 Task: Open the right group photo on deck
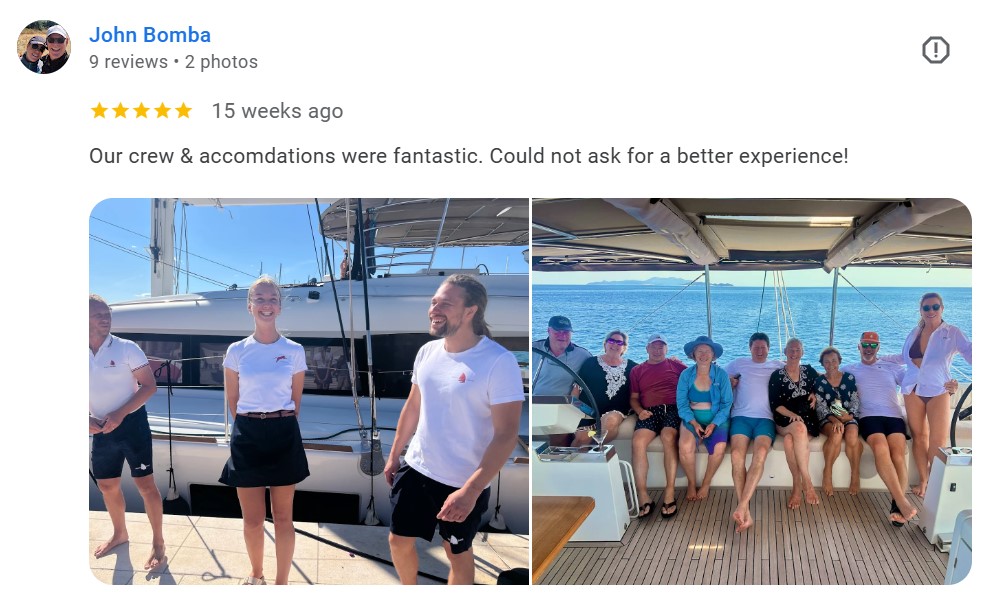tap(751, 391)
